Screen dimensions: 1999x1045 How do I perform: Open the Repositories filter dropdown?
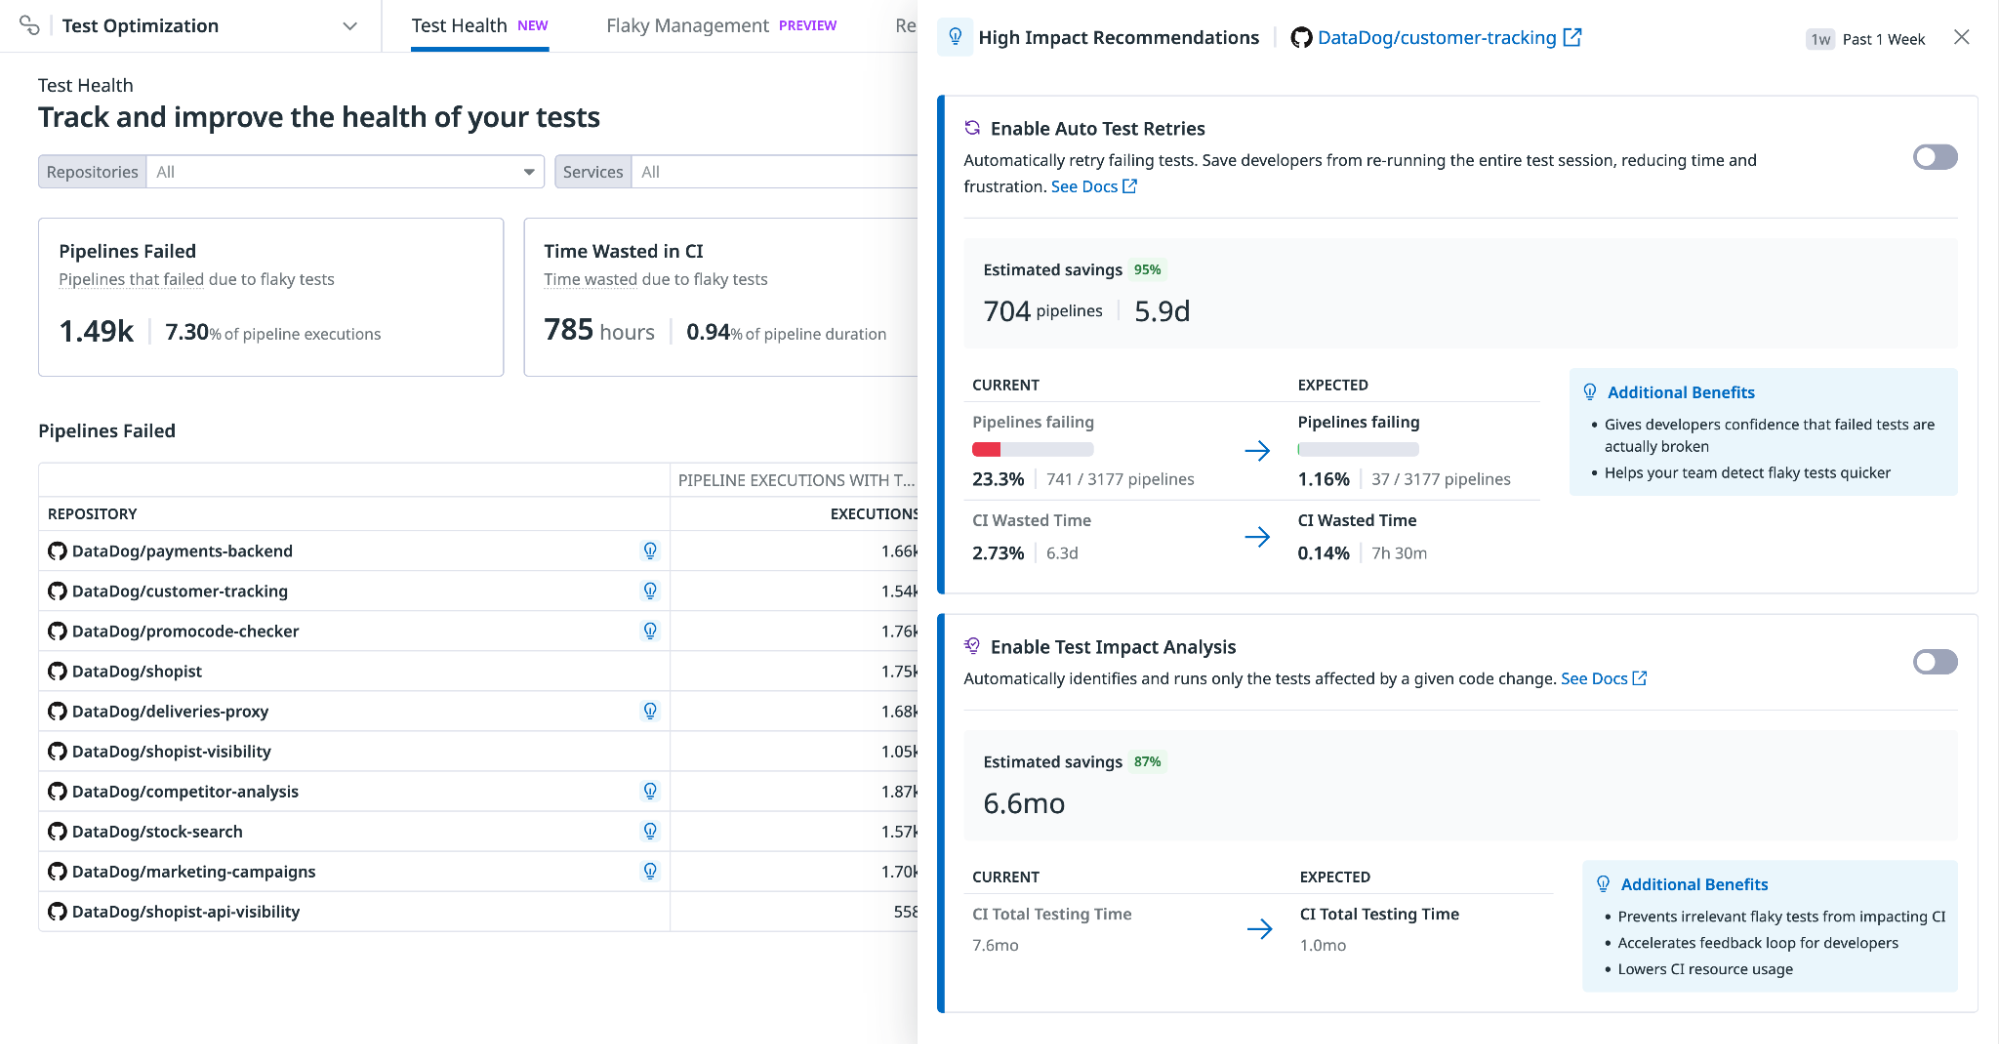pos(528,171)
